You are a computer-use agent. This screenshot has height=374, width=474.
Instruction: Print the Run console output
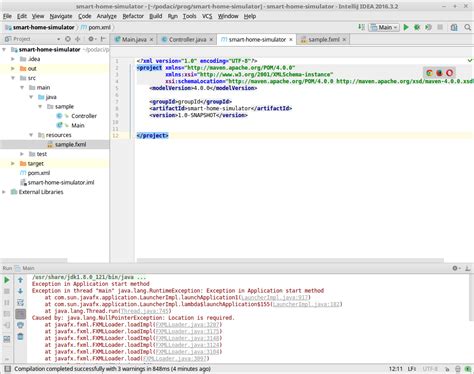tap(20, 325)
